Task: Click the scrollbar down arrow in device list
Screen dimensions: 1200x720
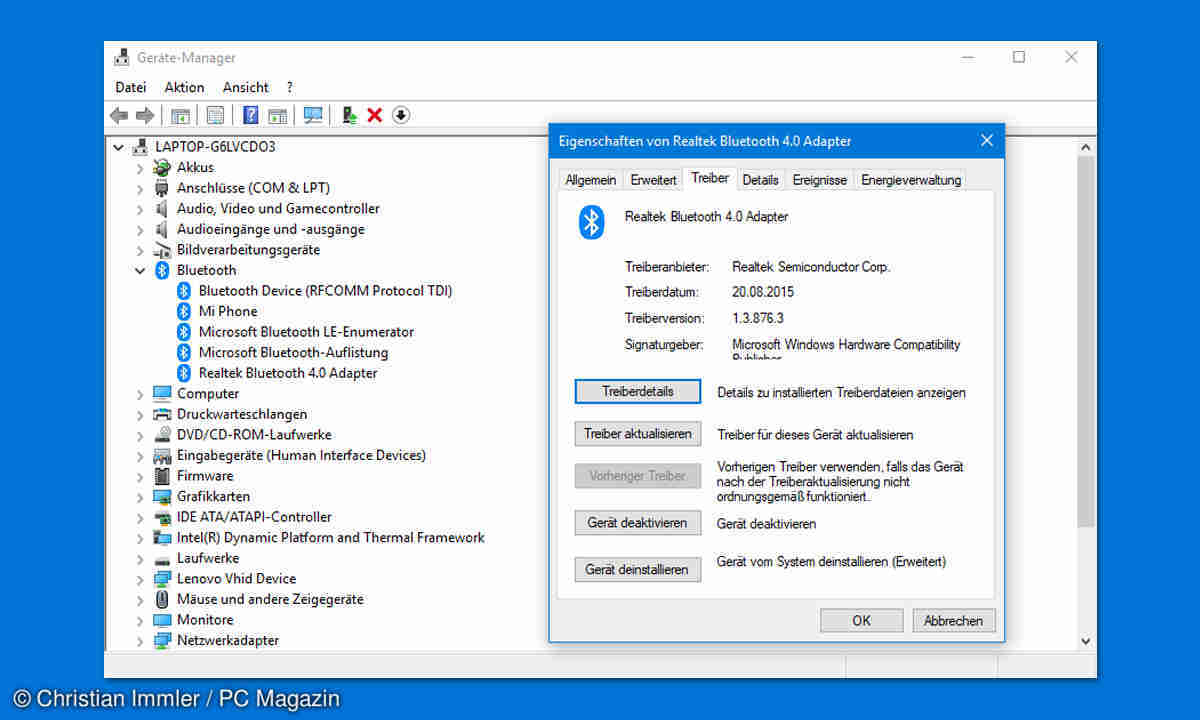Action: pyautogui.click(x=1086, y=641)
